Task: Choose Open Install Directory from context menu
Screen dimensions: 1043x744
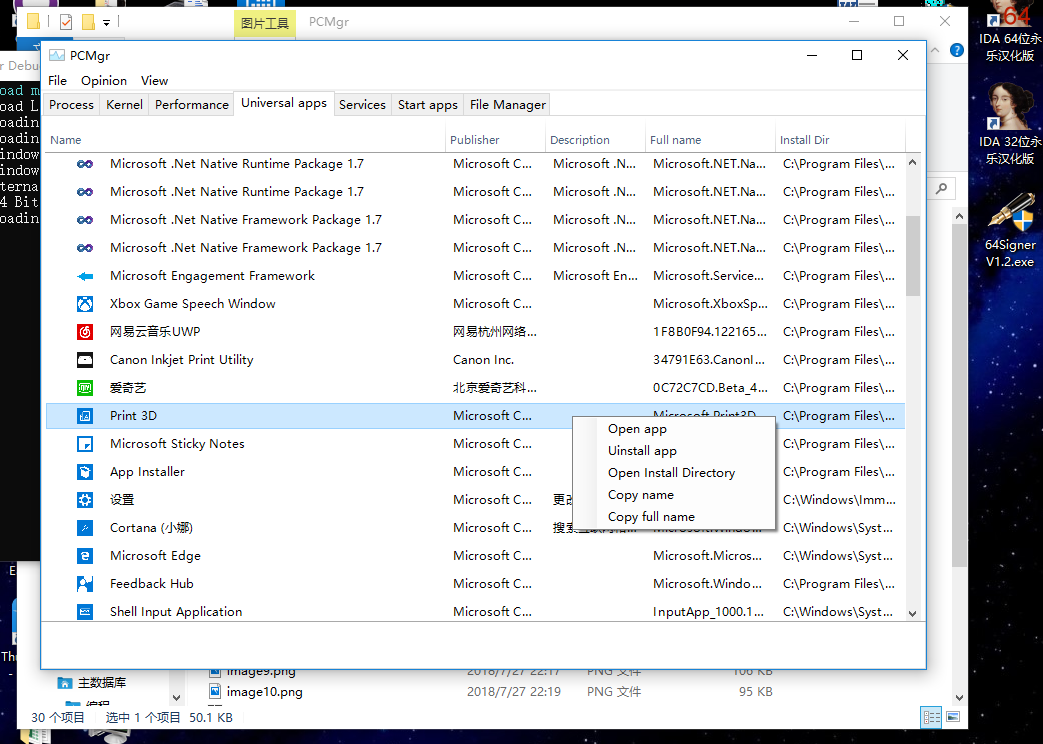Action: (674, 473)
